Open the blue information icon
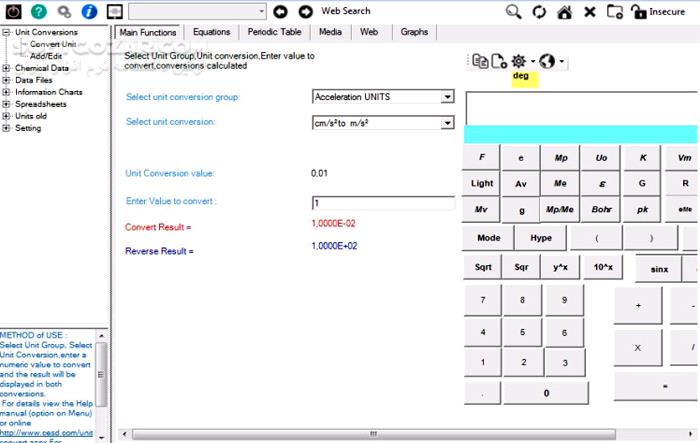700x443 pixels. [89, 12]
